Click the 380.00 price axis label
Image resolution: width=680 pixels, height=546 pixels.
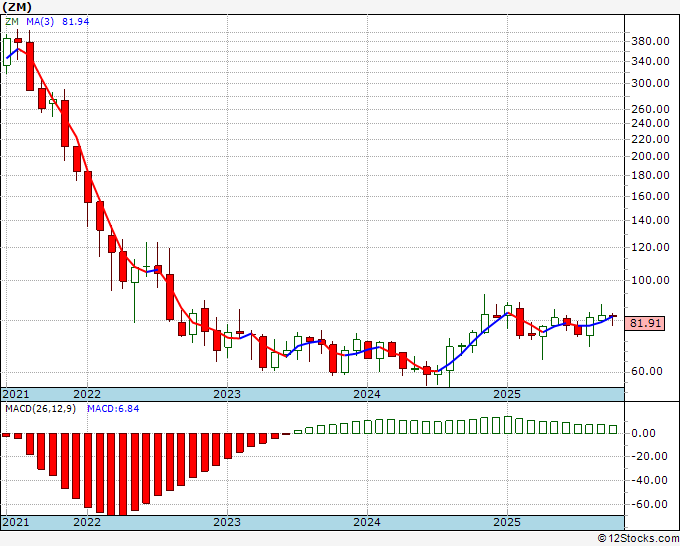tap(650, 42)
